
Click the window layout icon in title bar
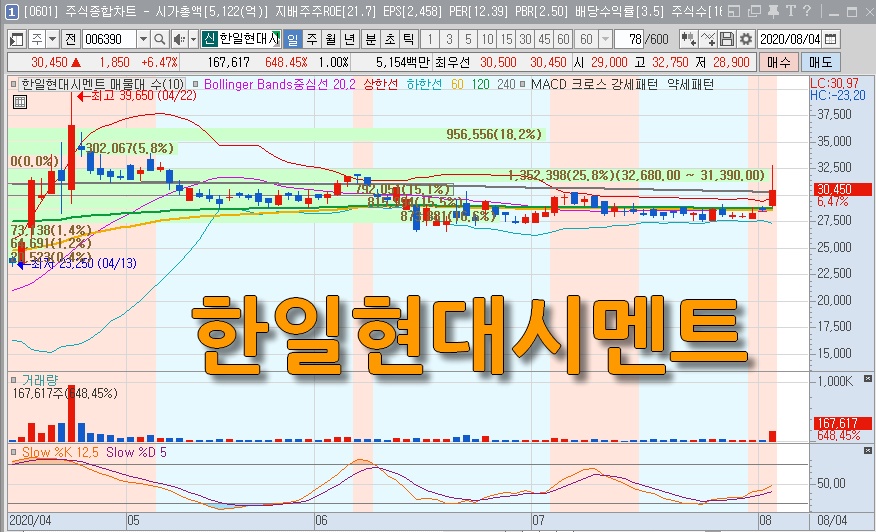[734, 11]
